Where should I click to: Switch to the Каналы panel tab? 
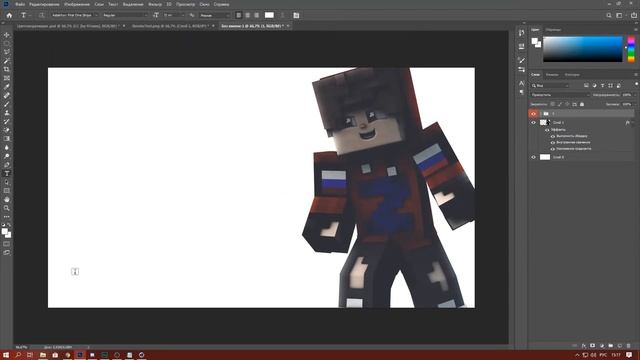tap(552, 75)
